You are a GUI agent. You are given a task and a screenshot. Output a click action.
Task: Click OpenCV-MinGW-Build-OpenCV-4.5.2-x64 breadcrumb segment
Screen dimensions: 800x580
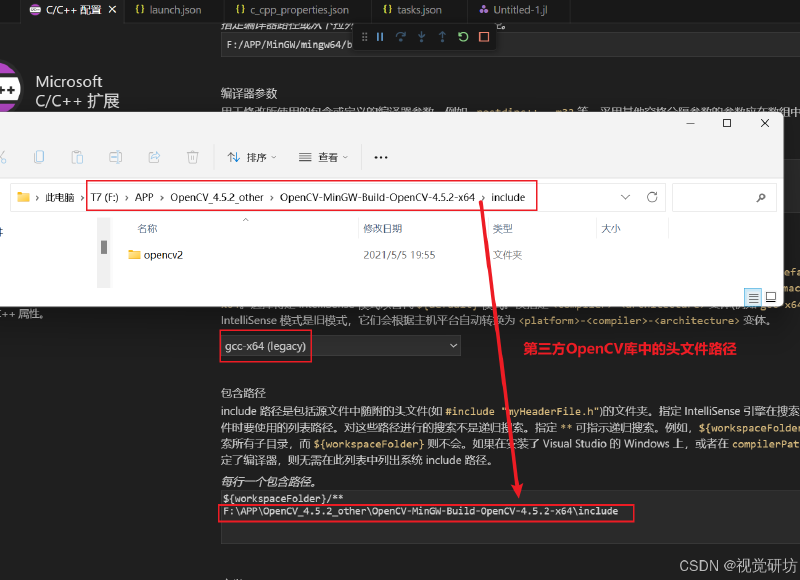[377, 197]
